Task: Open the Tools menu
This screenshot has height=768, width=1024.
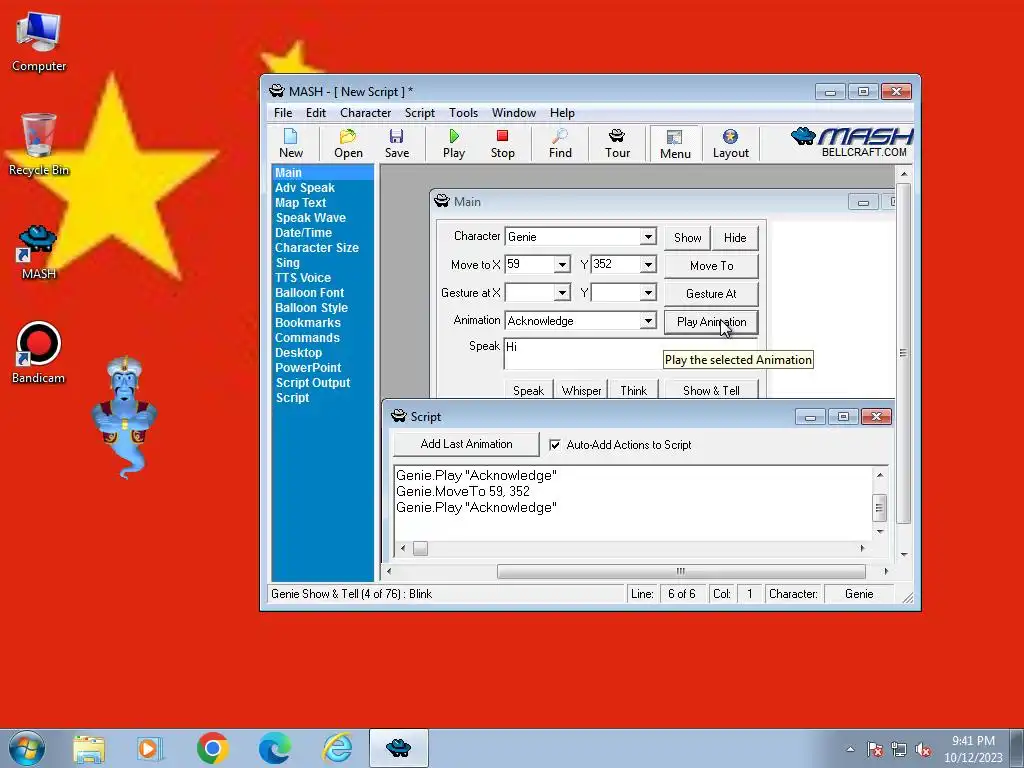Action: [x=463, y=113]
